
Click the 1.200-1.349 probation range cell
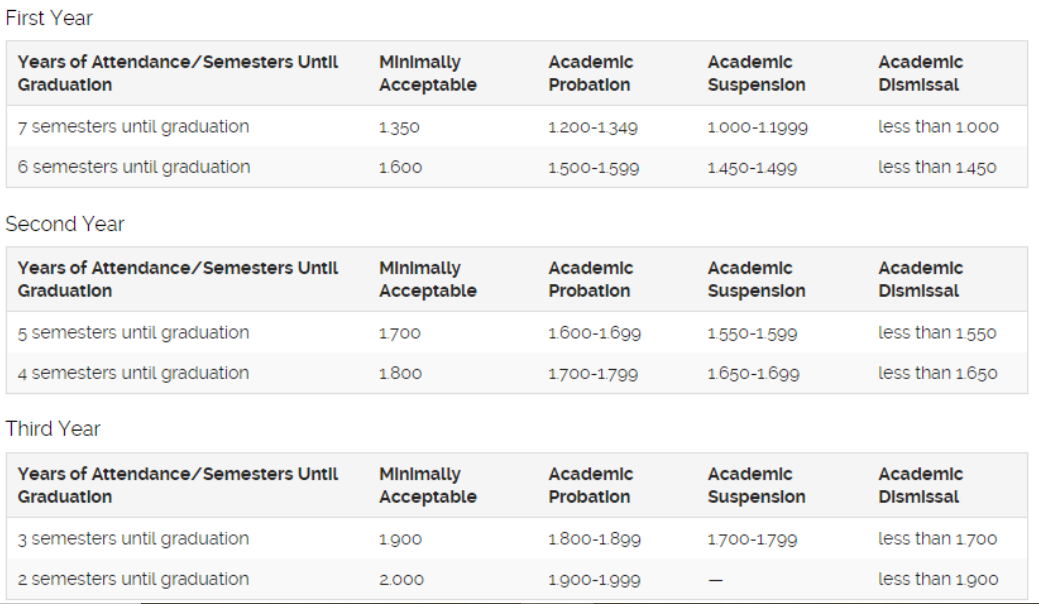593,128
